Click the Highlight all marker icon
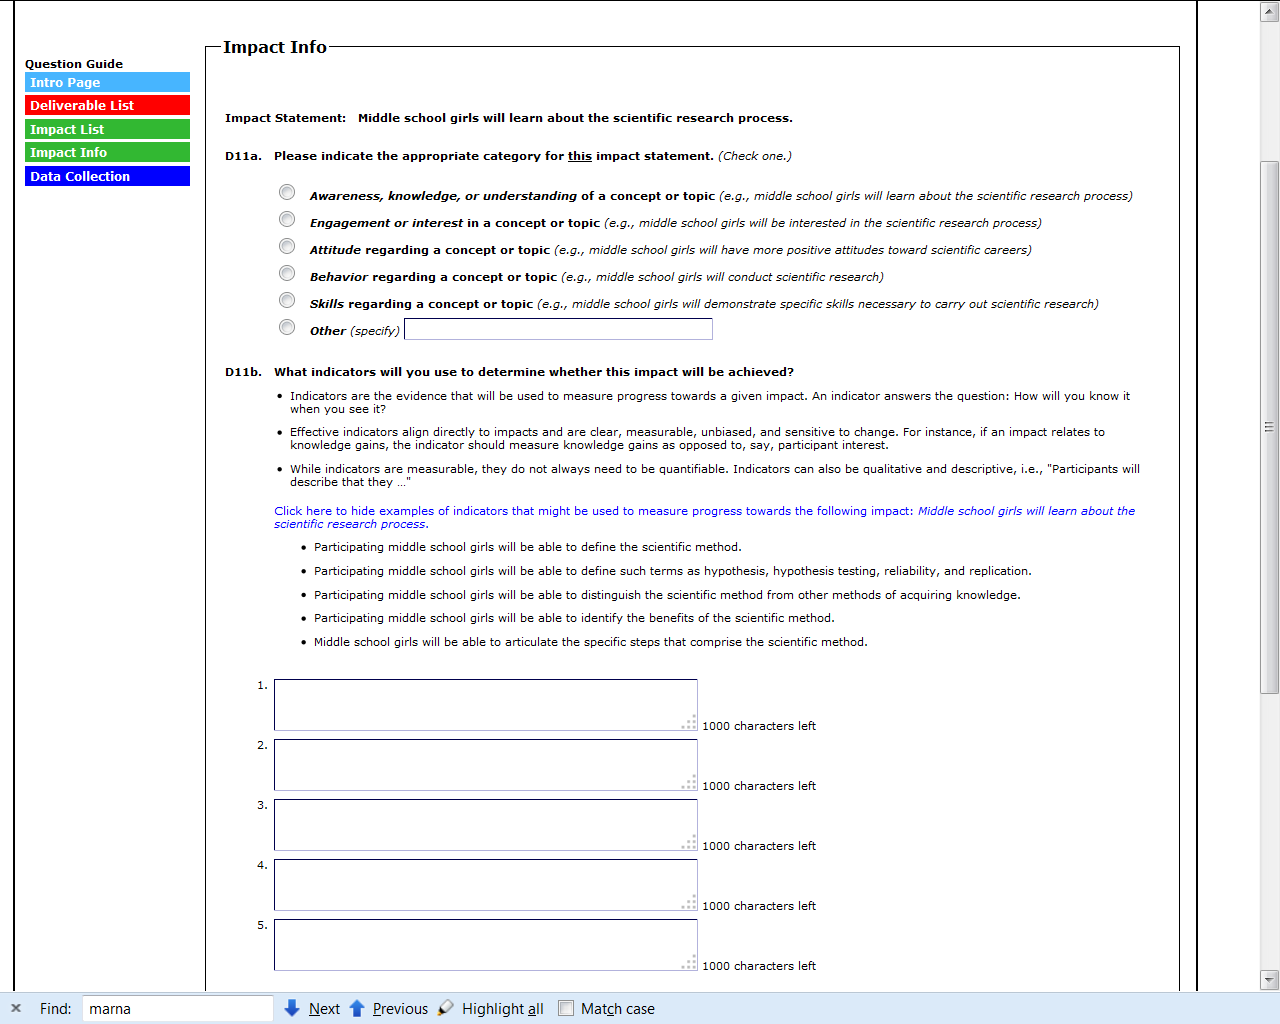 [446, 1008]
